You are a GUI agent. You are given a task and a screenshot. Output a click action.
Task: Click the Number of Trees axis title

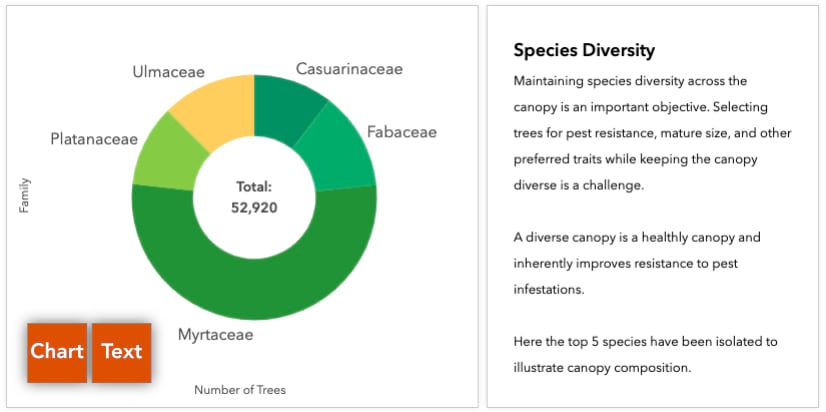tap(240, 390)
